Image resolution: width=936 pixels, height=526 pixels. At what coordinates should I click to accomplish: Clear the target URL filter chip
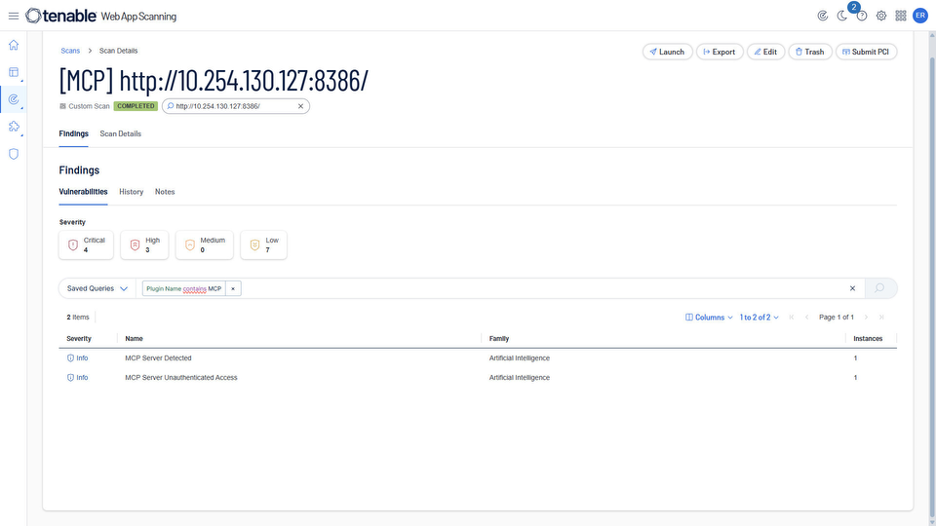301,106
